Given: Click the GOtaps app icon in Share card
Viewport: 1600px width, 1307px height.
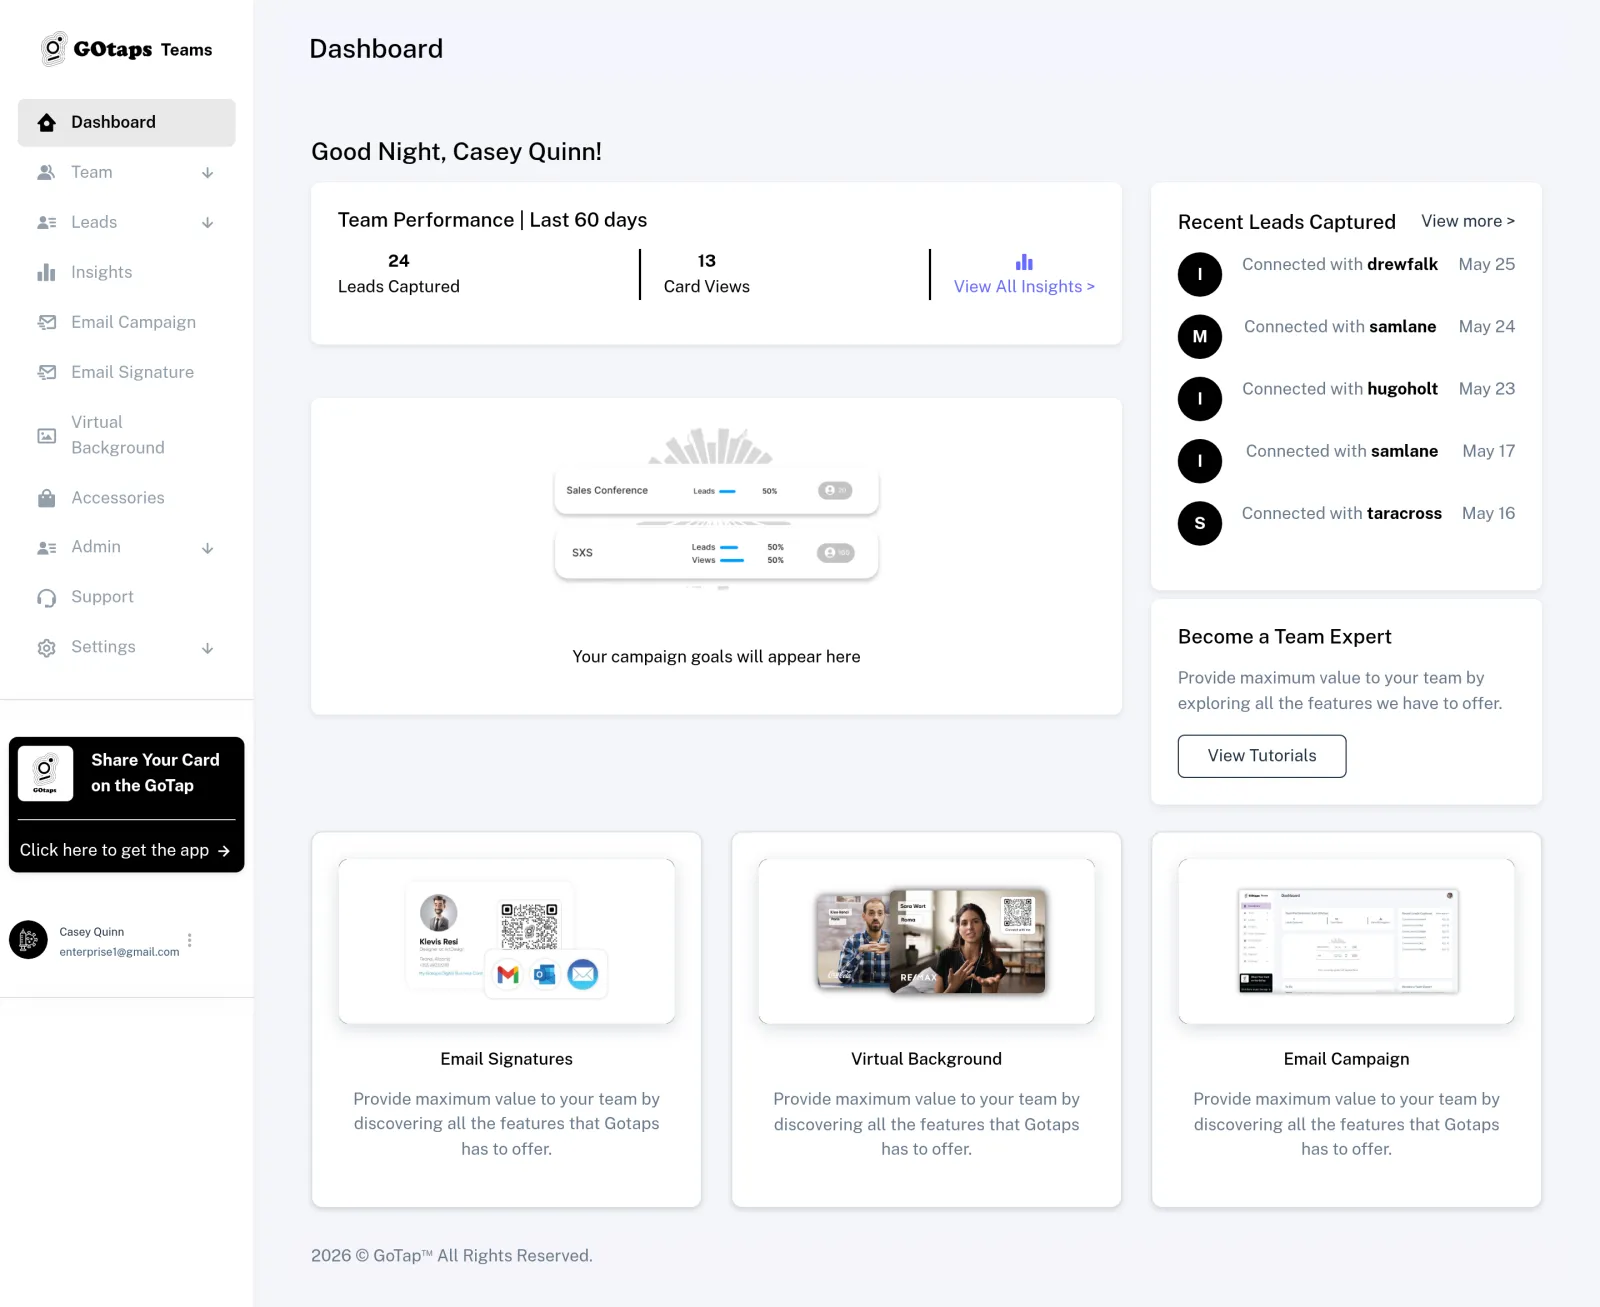Looking at the screenshot, I should coord(45,773).
